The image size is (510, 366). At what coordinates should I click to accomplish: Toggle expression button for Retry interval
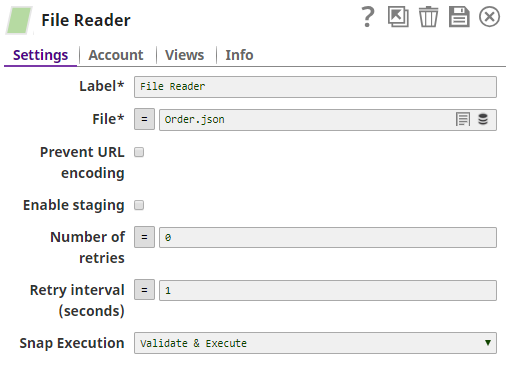point(144,290)
